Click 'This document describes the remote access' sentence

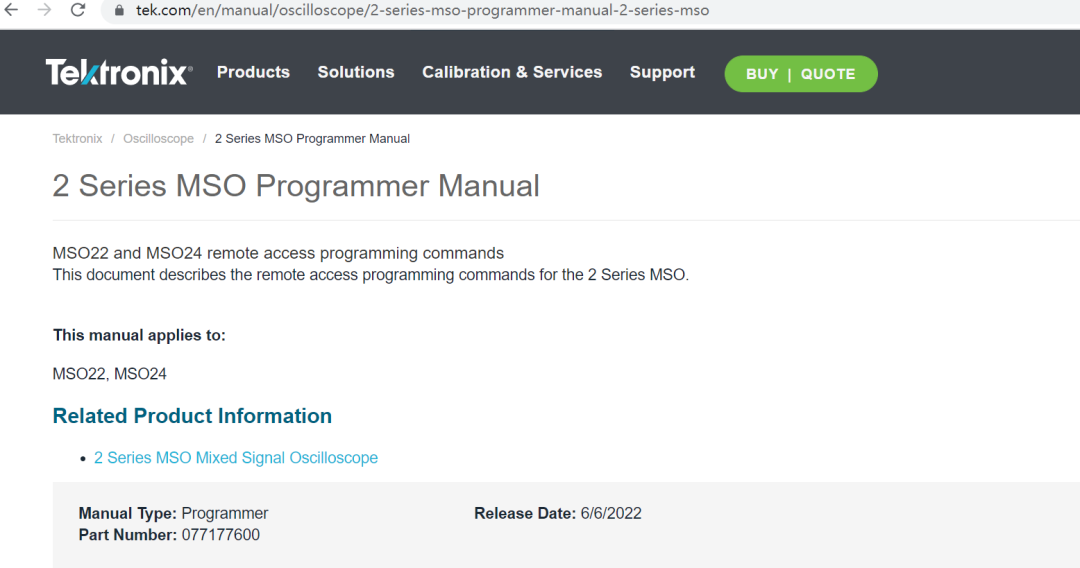point(371,275)
